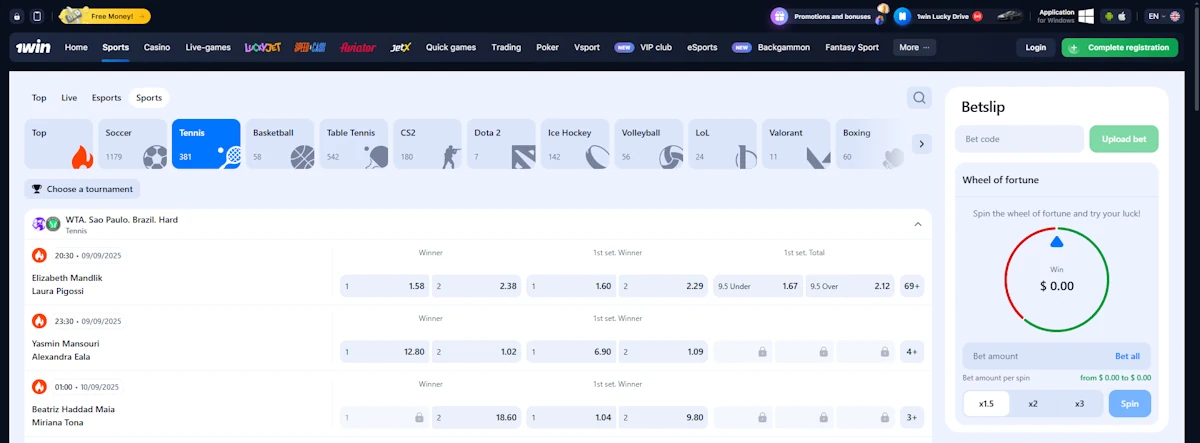Switch to the Top filter tab

tap(39, 98)
